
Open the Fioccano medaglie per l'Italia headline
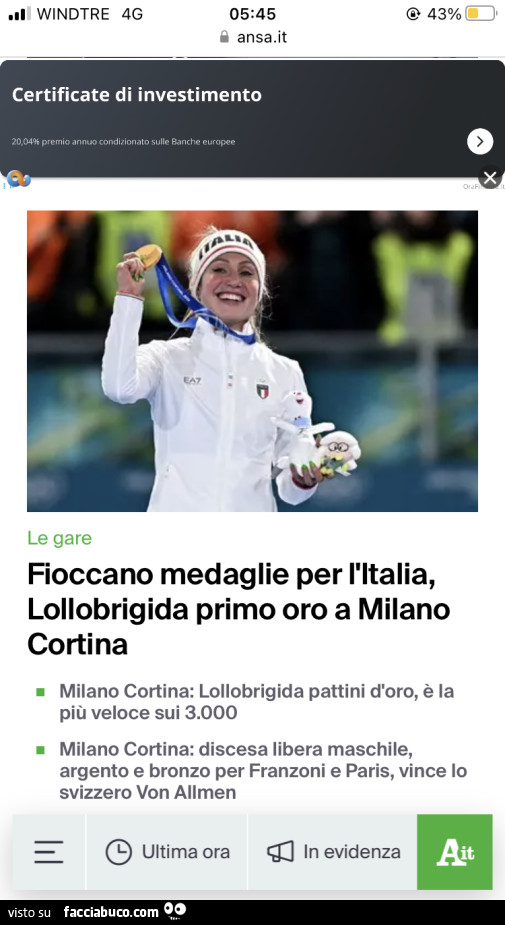(x=238, y=609)
